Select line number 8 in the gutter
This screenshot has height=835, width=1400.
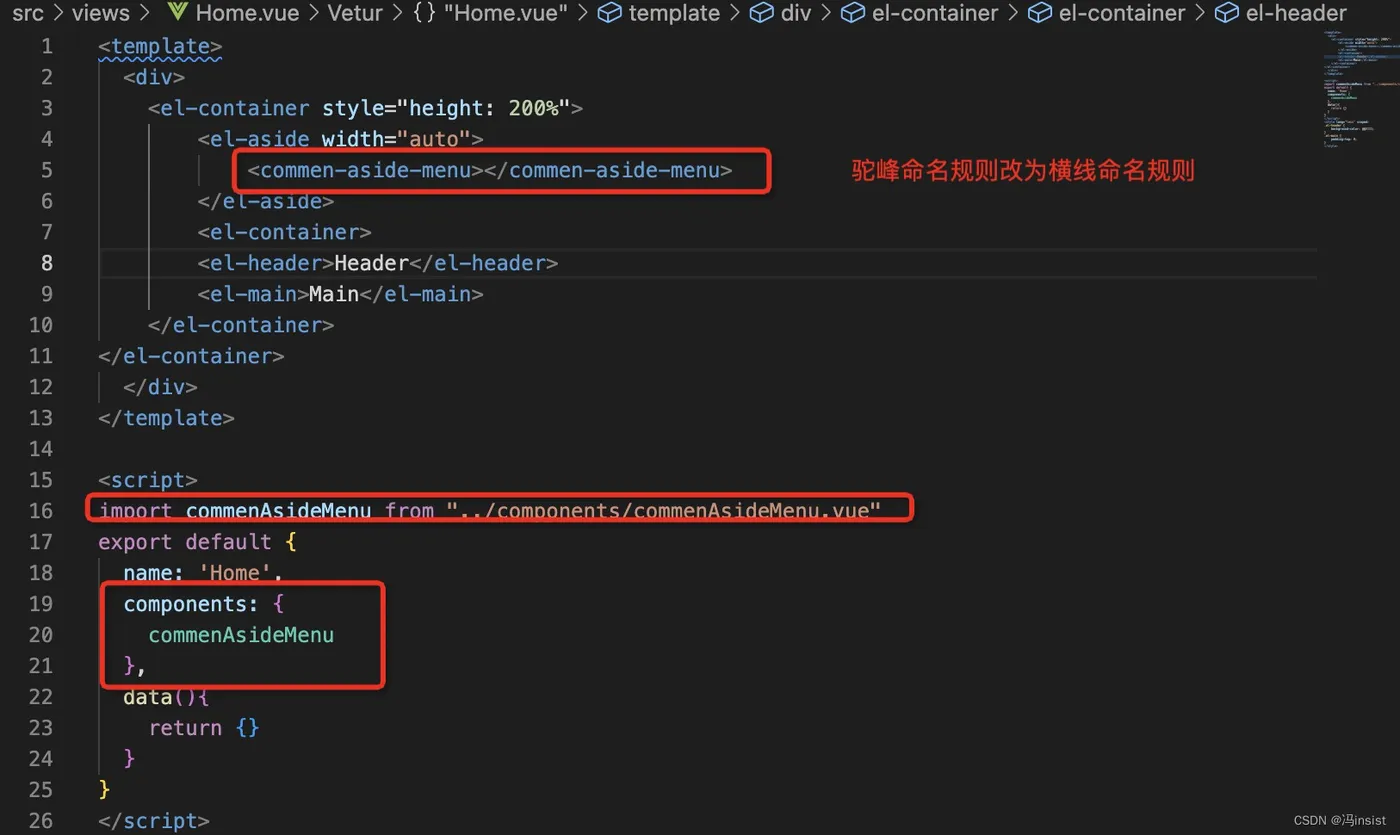pos(47,263)
